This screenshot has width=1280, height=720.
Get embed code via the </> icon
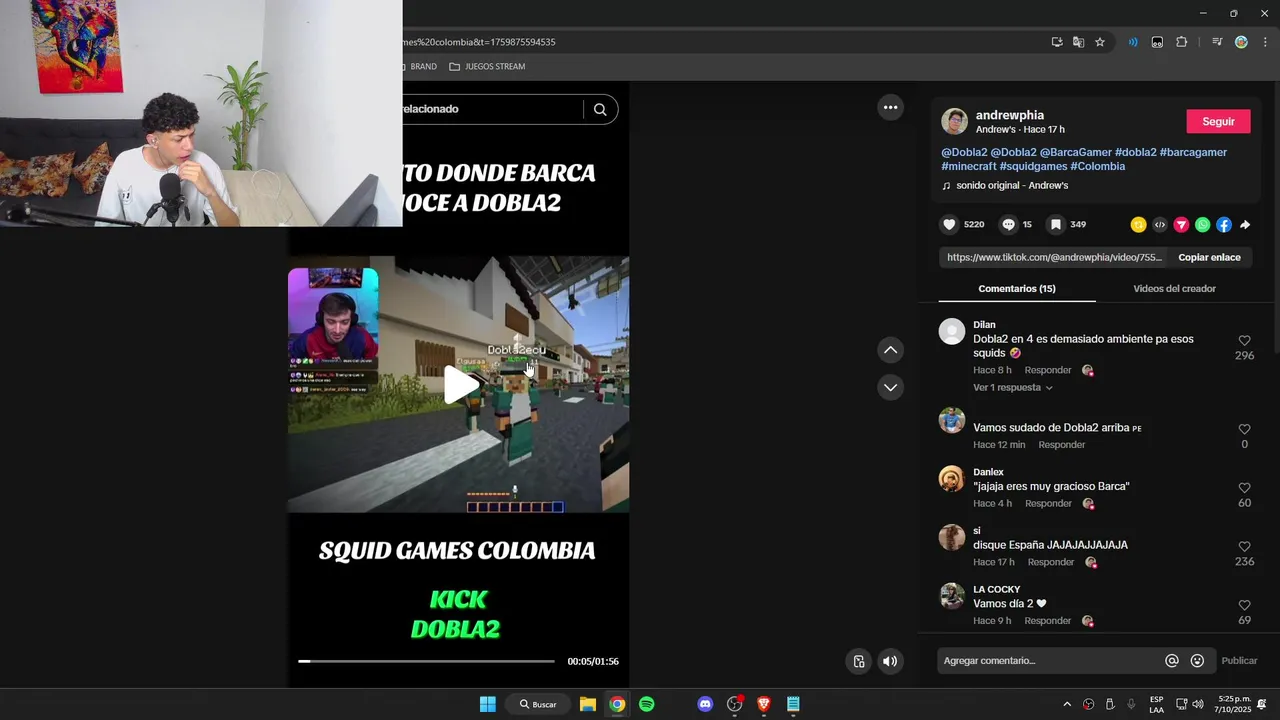coord(1160,225)
